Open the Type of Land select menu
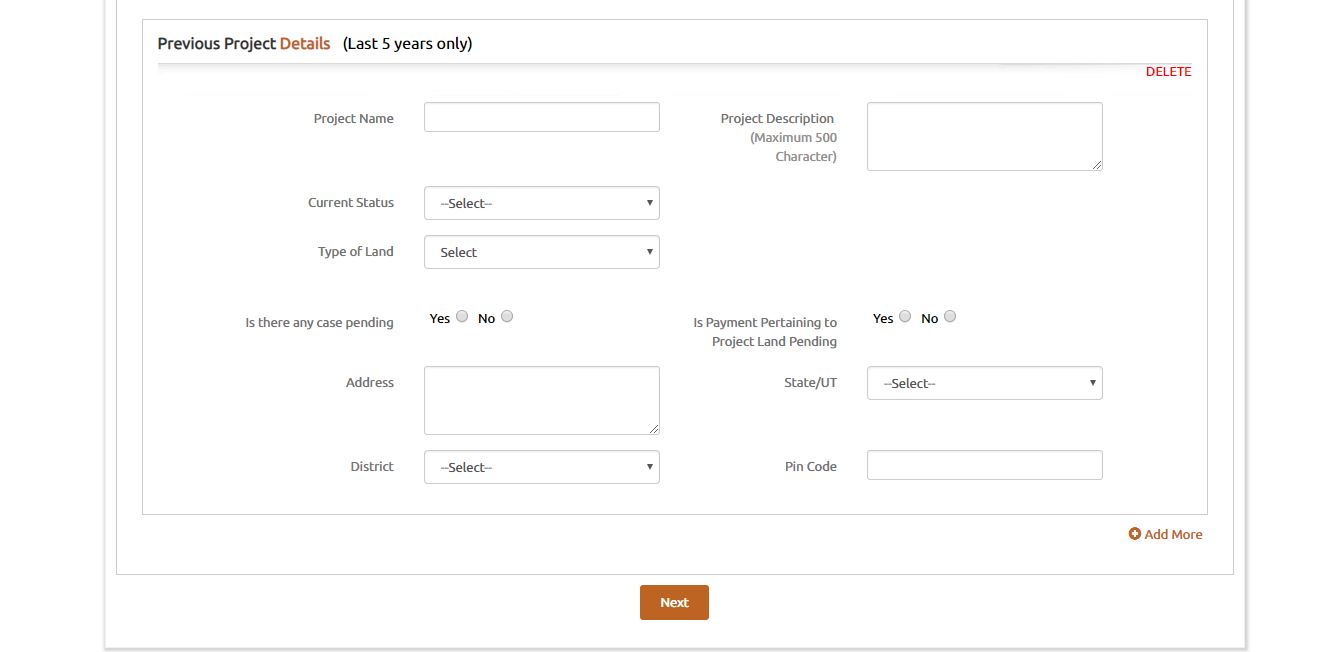1342x652 pixels. tap(541, 252)
